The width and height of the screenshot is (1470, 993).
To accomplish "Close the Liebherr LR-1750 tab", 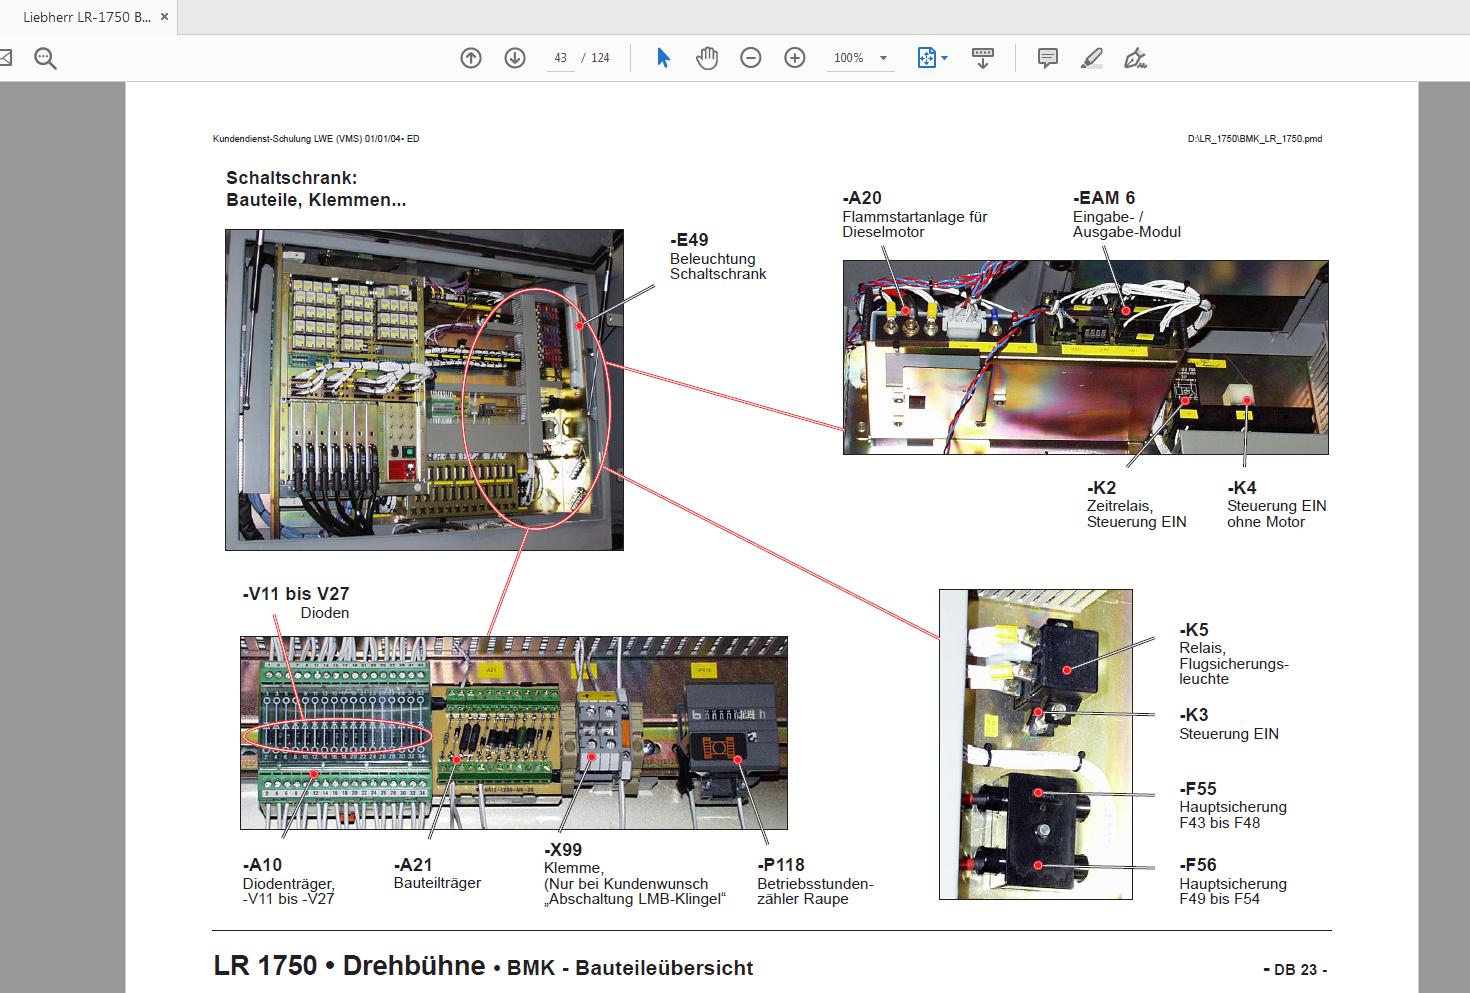I will [163, 16].
